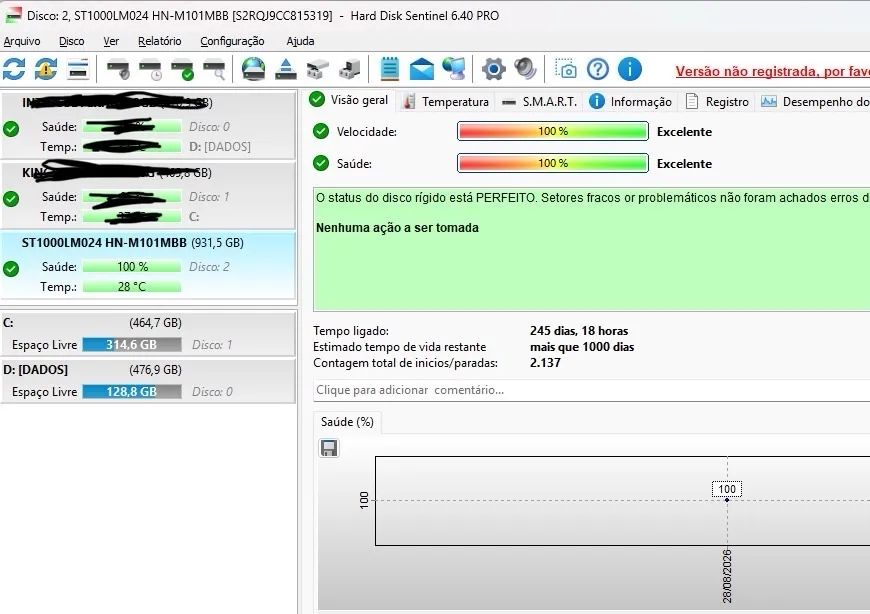Click the floppy disk save icon by the health graph
Image resolution: width=870 pixels, height=614 pixels.
pyautogui.click(x=329, y=448)
